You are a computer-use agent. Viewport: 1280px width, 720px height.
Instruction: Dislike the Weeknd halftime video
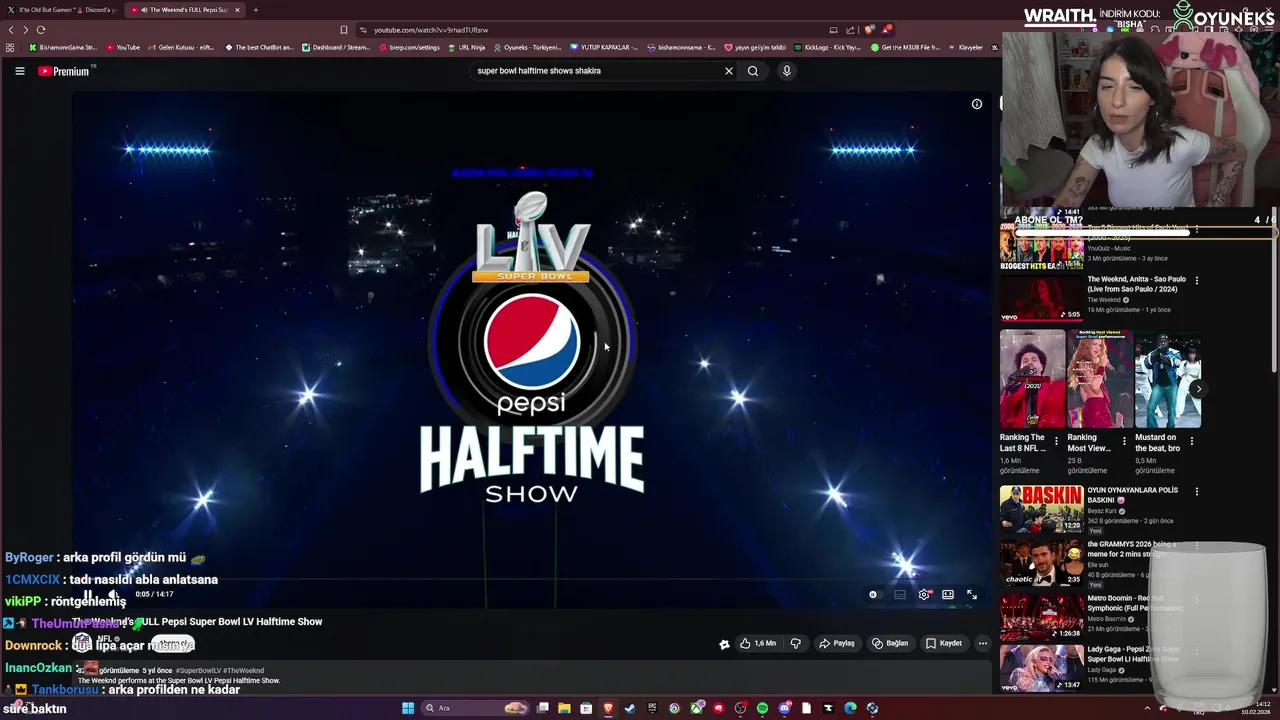tap(796, 644)
